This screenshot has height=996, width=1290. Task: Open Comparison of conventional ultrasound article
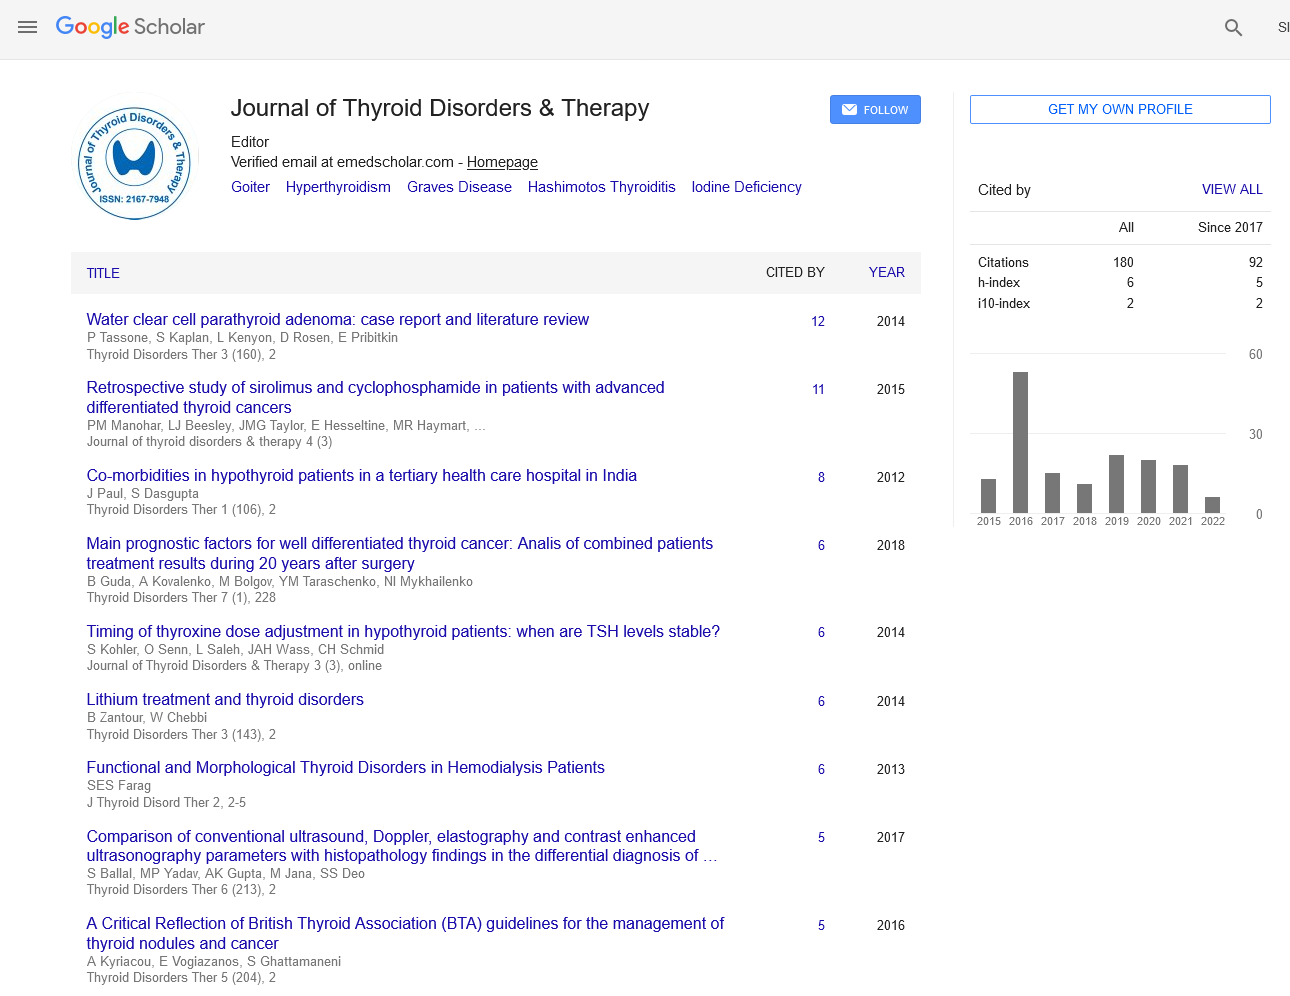401,846
